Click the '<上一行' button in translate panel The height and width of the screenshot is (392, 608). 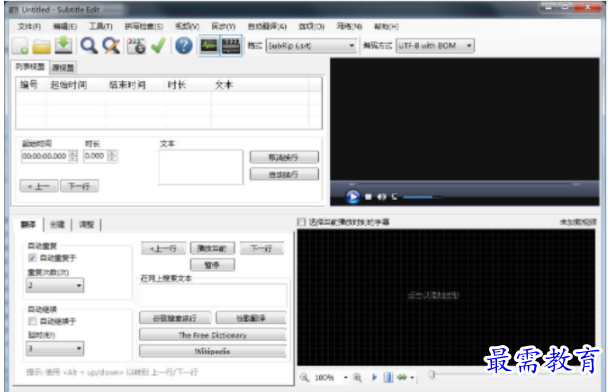[163, 249]
